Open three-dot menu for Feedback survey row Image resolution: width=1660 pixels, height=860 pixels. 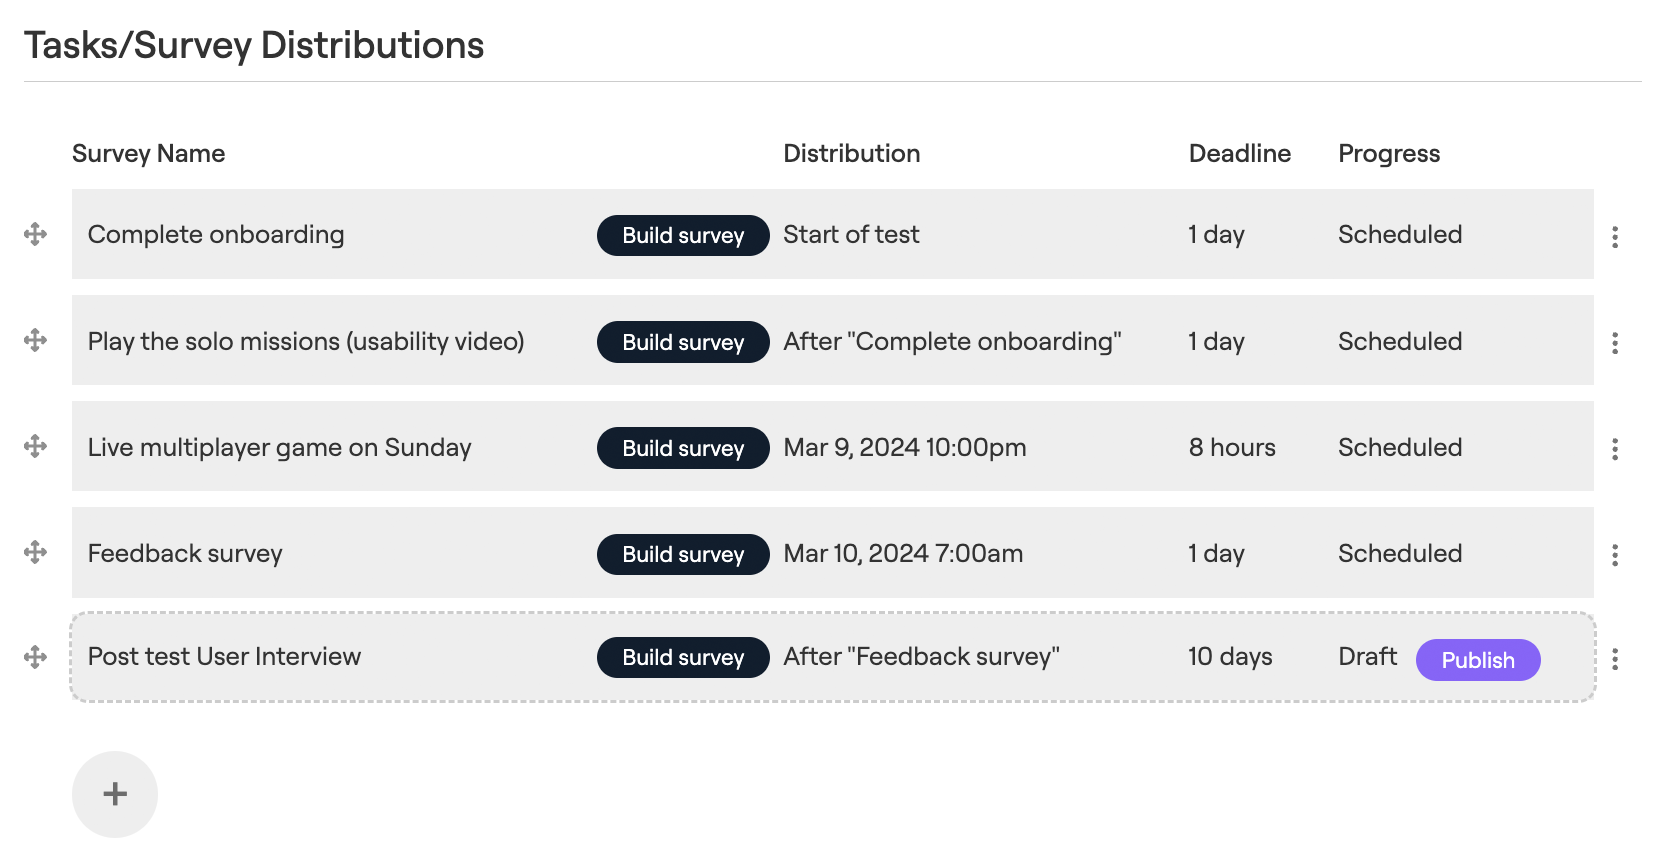click(x=1615, y=555)
